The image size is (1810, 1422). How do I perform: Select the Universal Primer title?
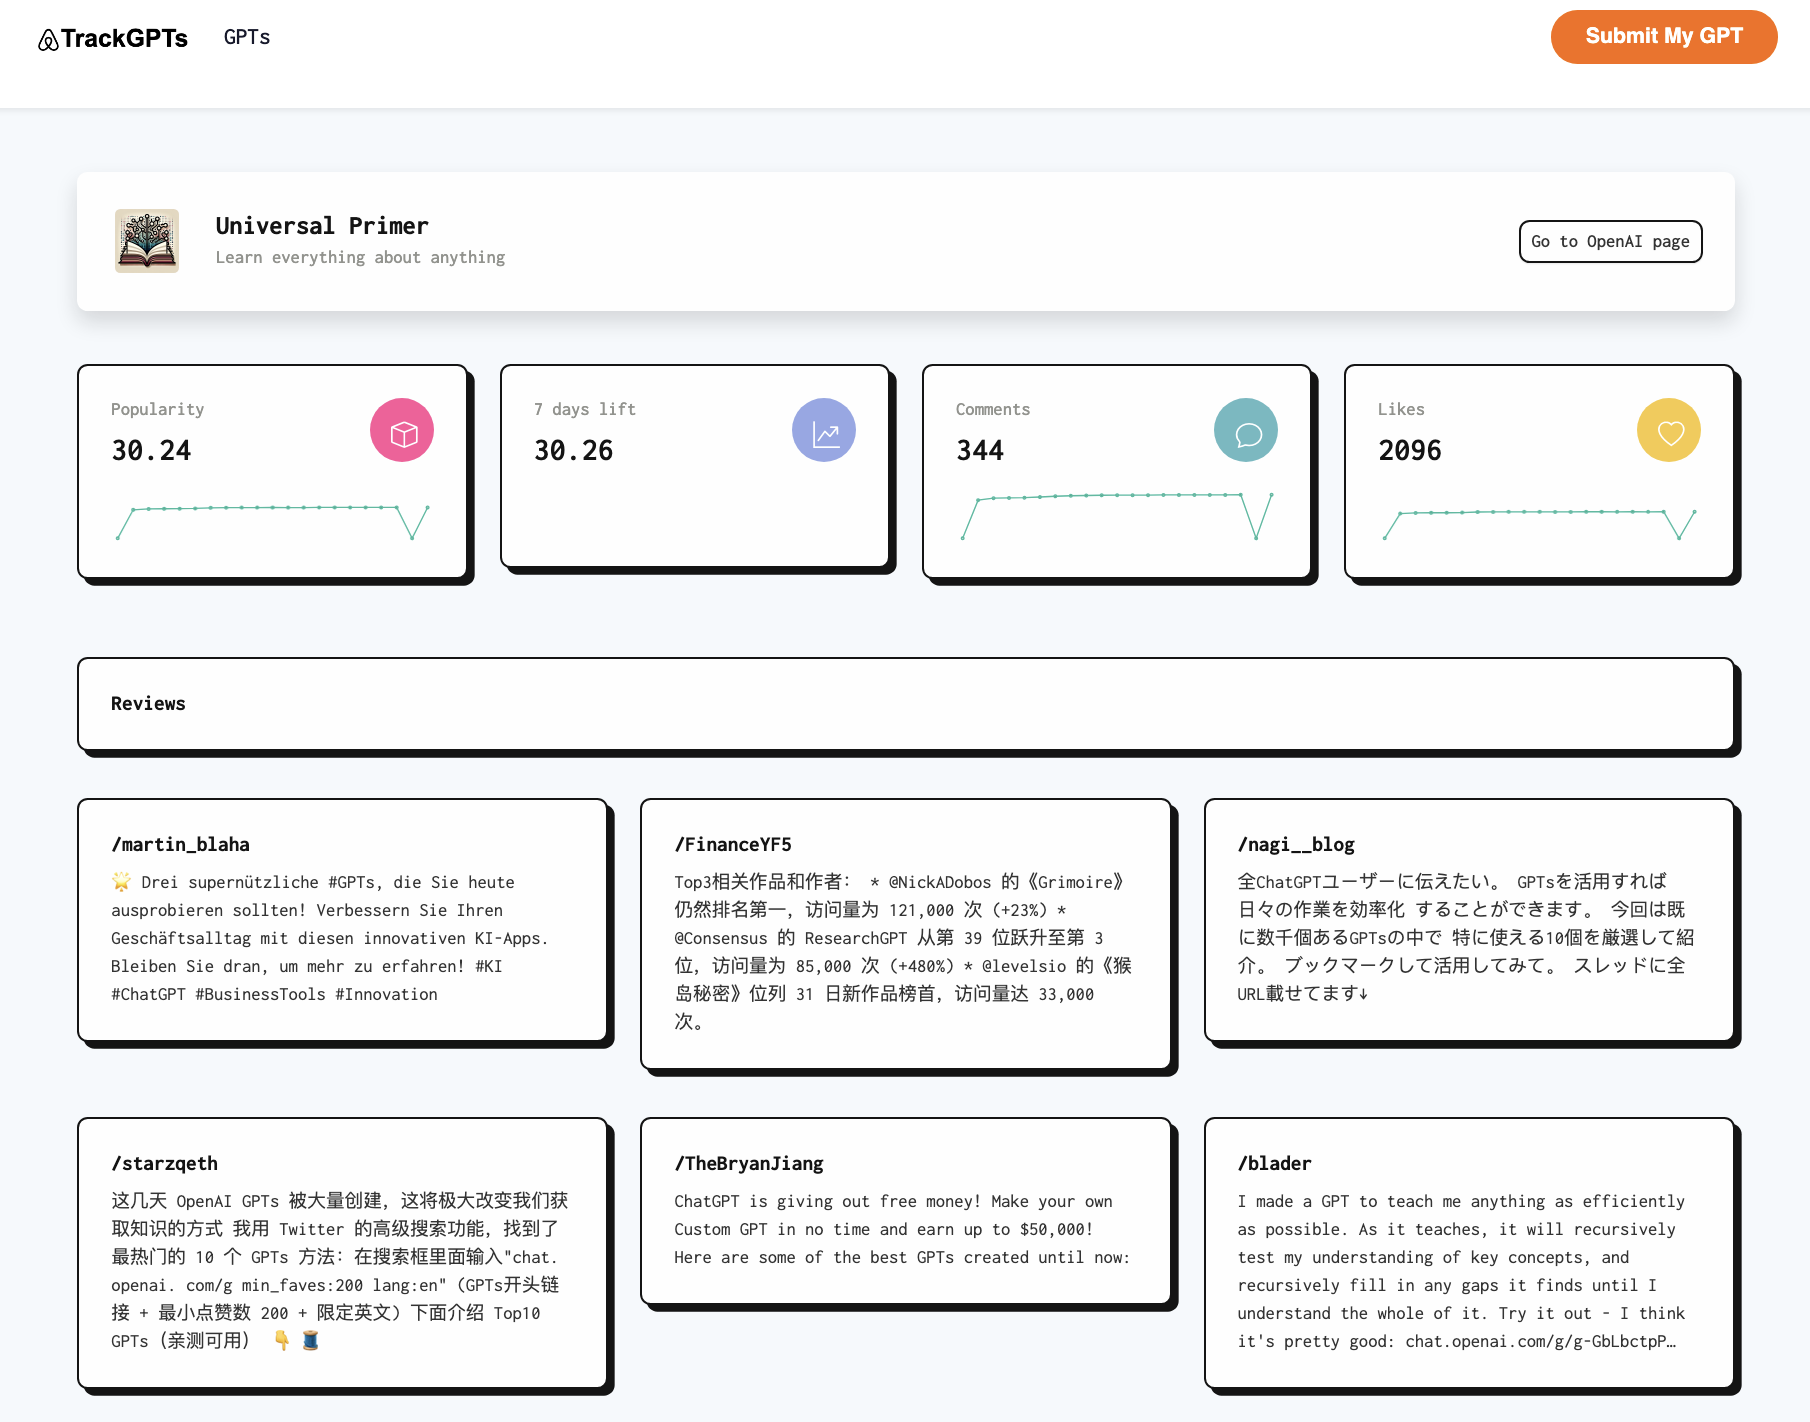click(x=322, y=226)
